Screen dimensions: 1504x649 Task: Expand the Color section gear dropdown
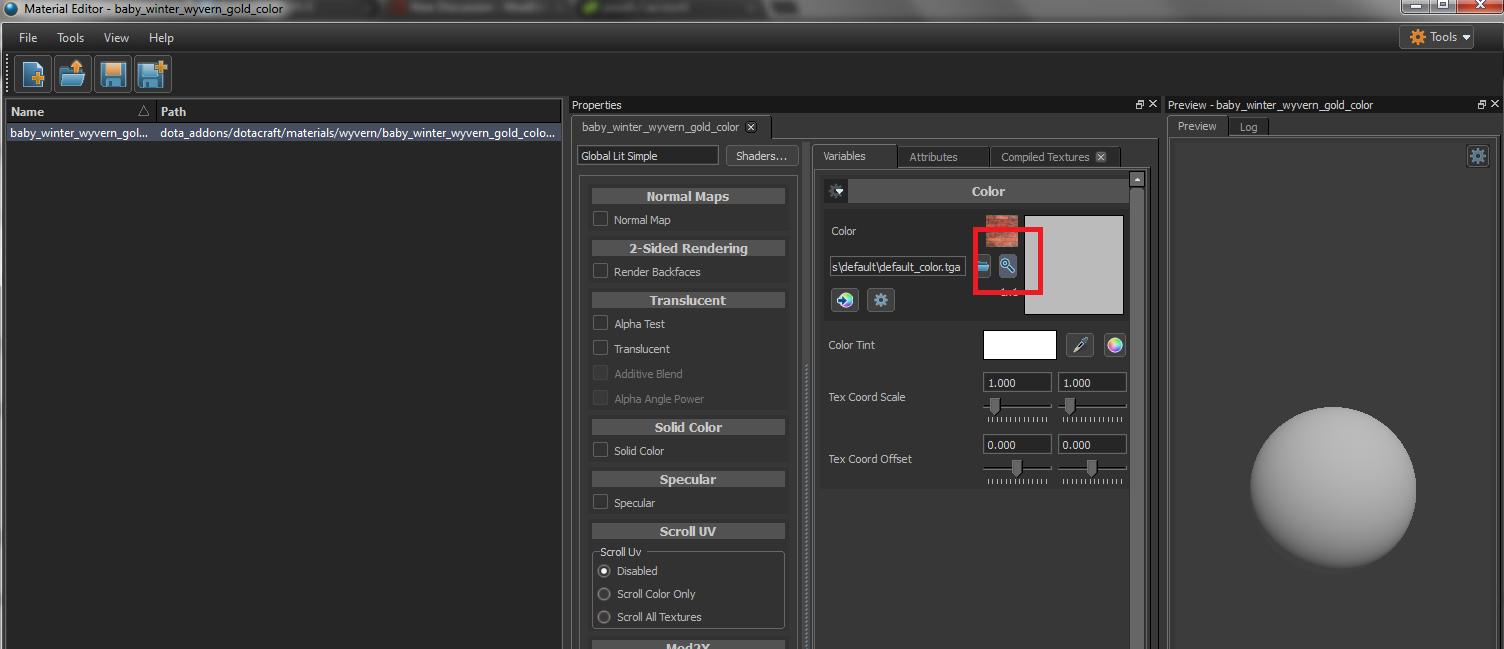pos(836,191)
